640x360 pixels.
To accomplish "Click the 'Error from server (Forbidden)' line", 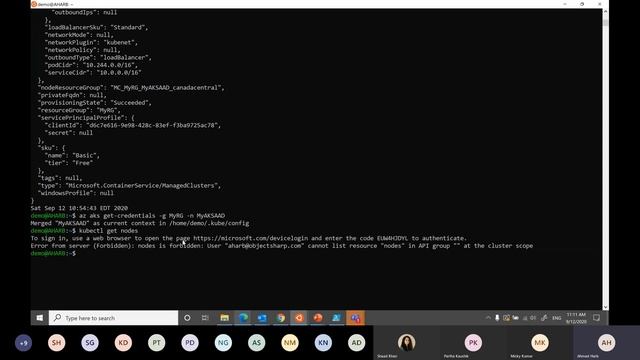I will pyautogui.click(x=282, y=246).
